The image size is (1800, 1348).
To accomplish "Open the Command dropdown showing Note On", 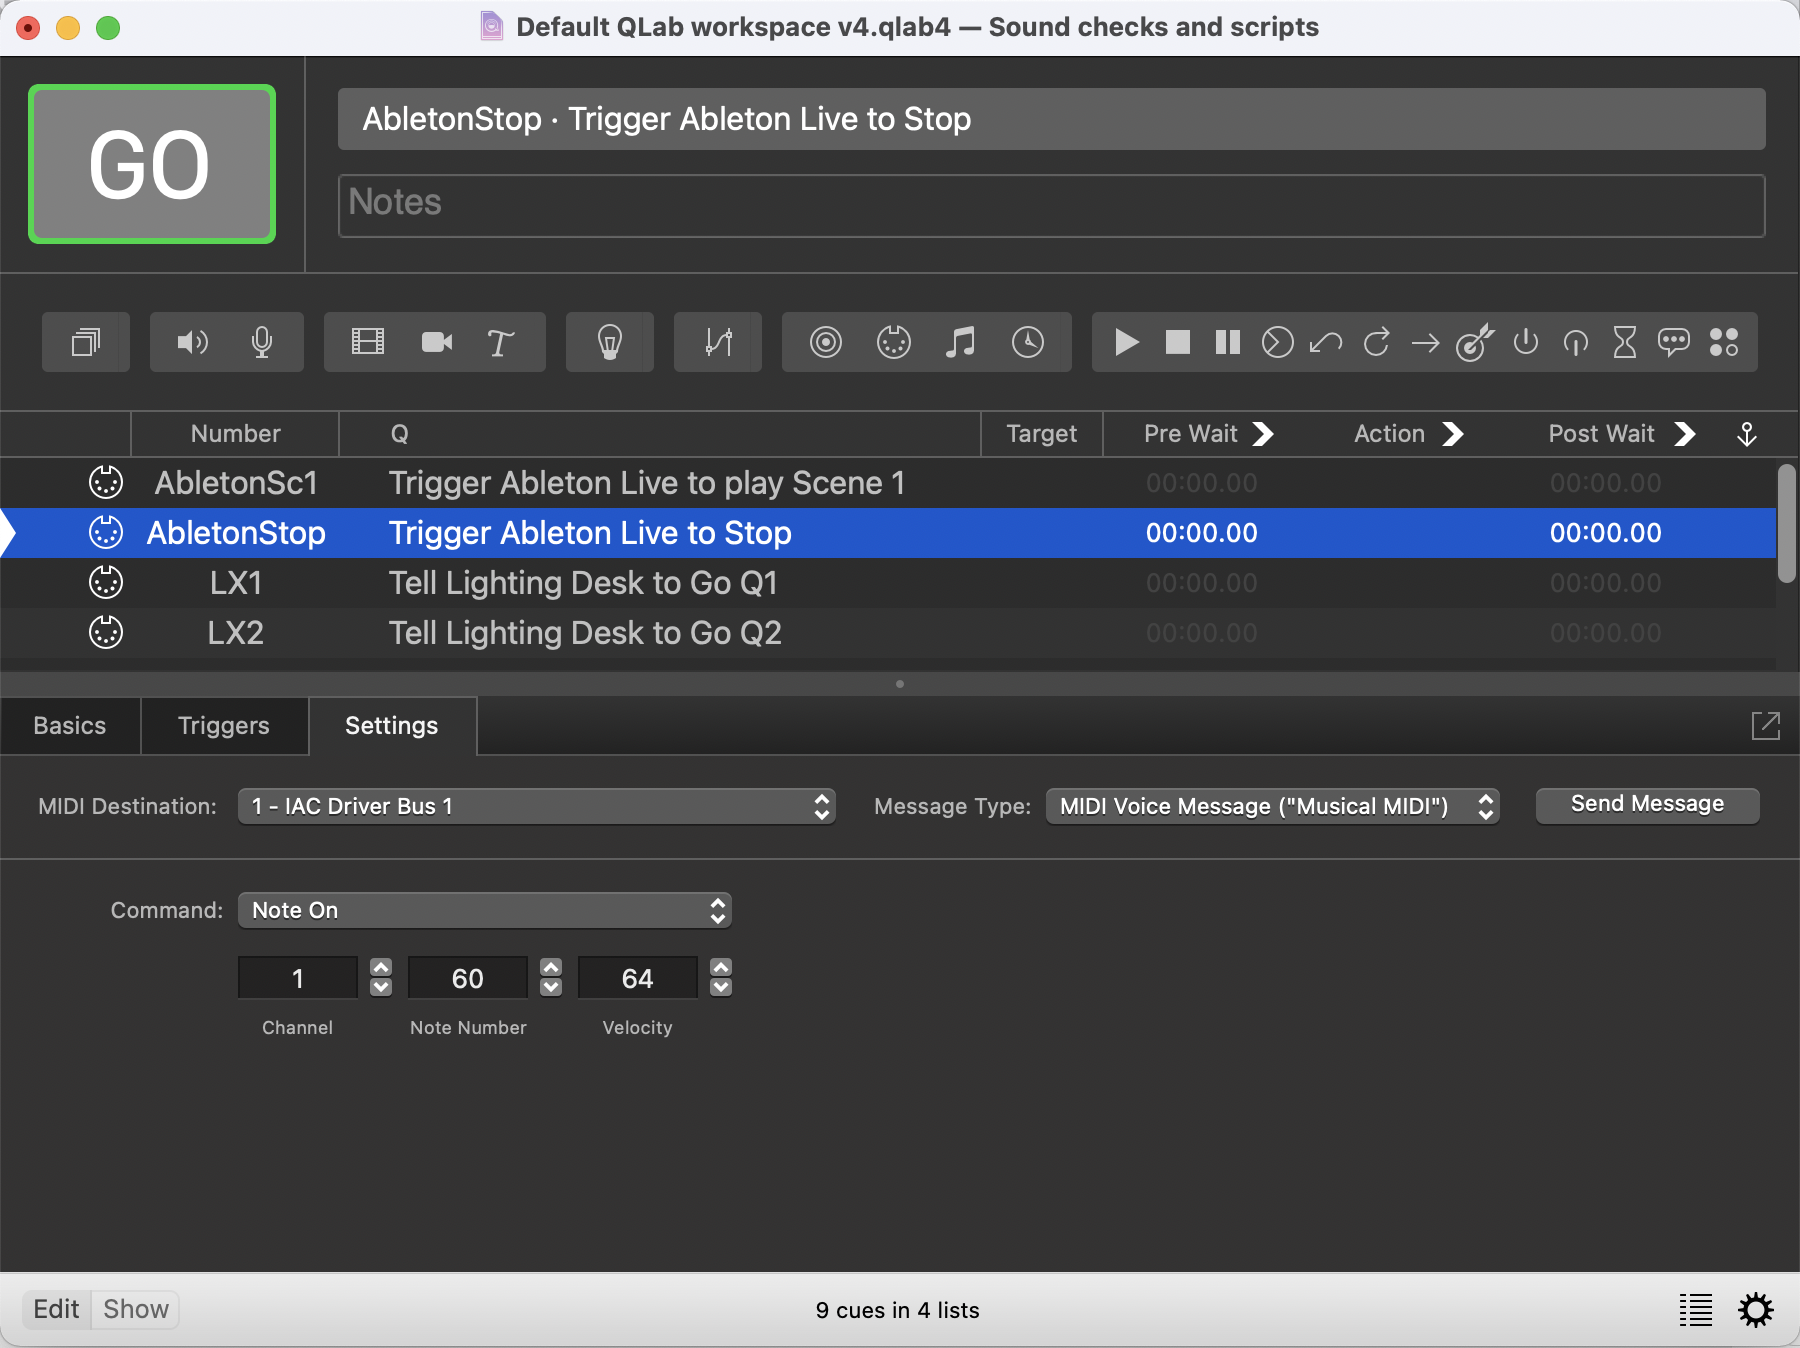I will click(484, 910).
